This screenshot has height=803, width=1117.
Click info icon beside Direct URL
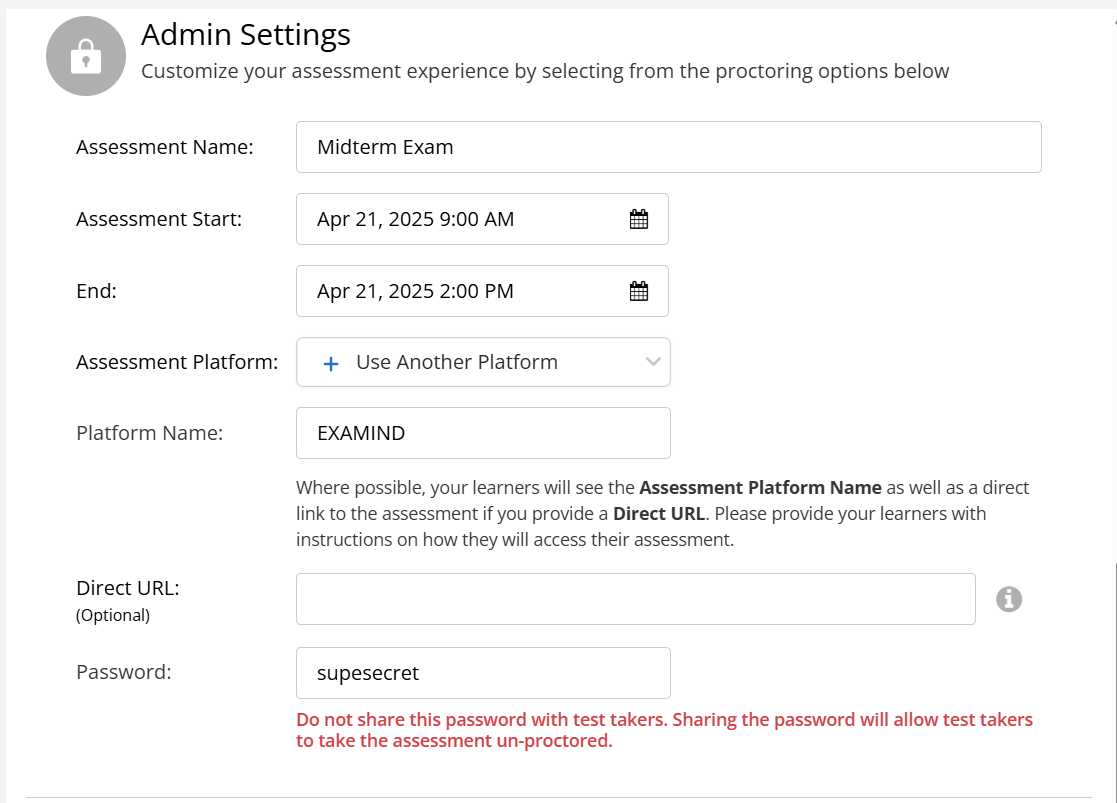(1009, 599)
